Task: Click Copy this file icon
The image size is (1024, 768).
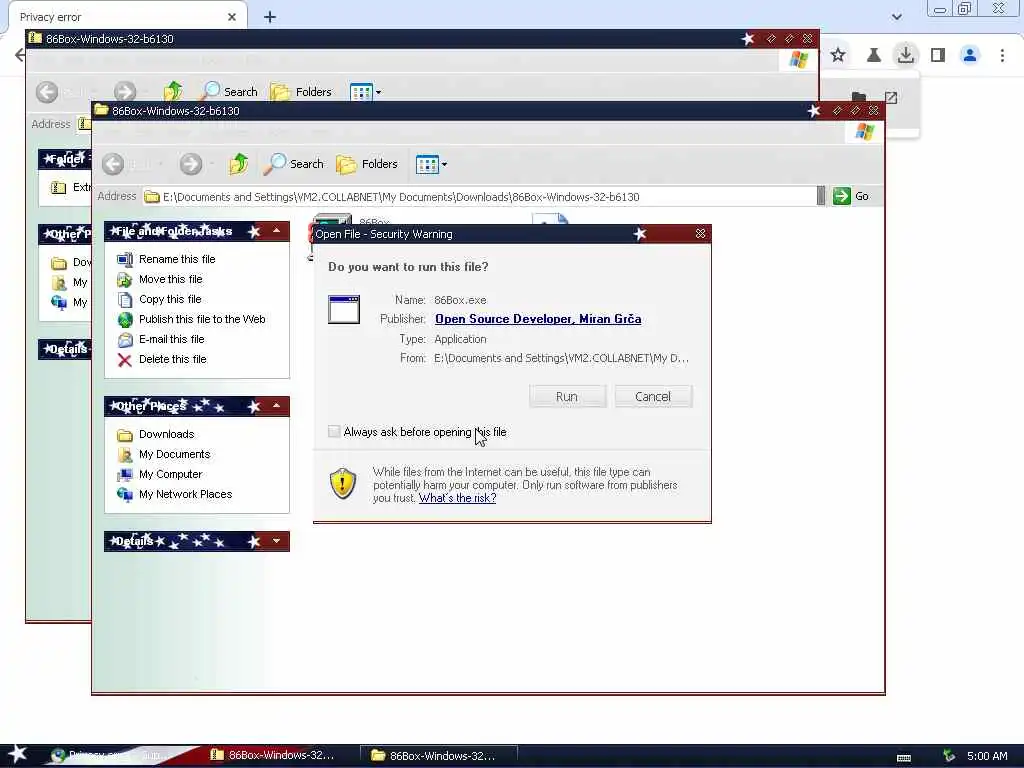Action: click(125, 299)
